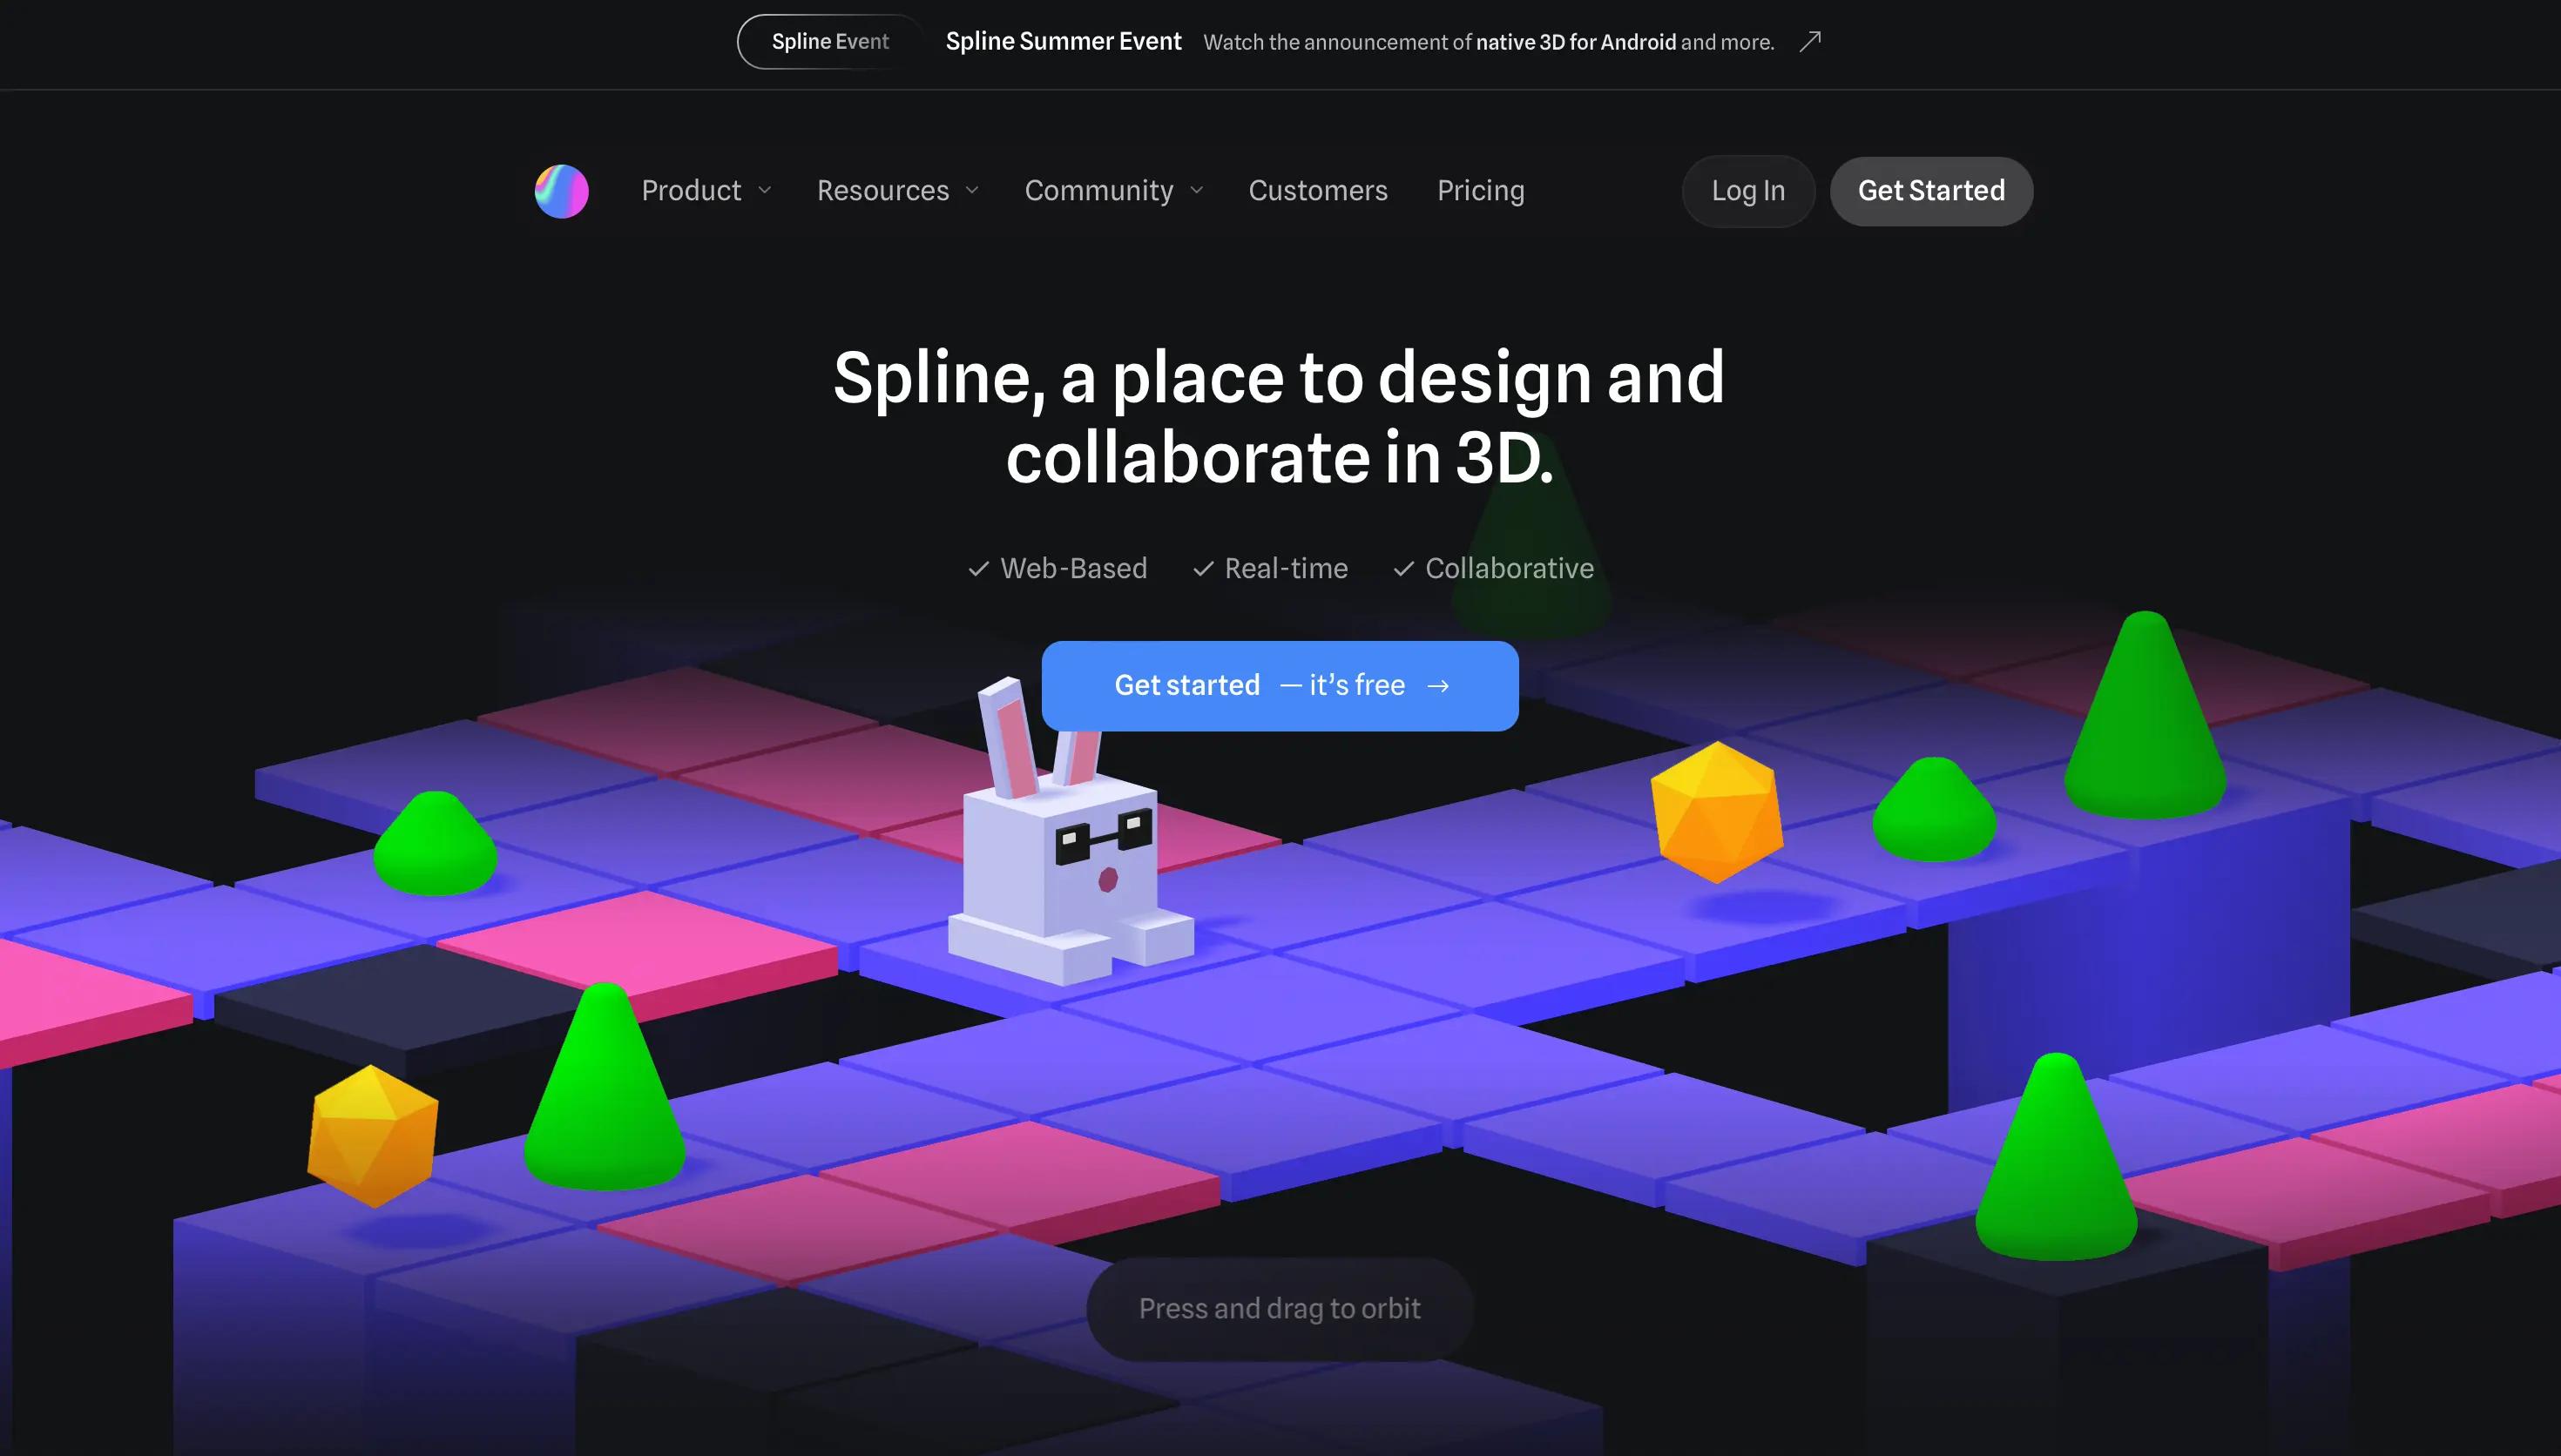Expand the Community dropdown menu
This screenshot has height=1456, width=2561.
1113,190
